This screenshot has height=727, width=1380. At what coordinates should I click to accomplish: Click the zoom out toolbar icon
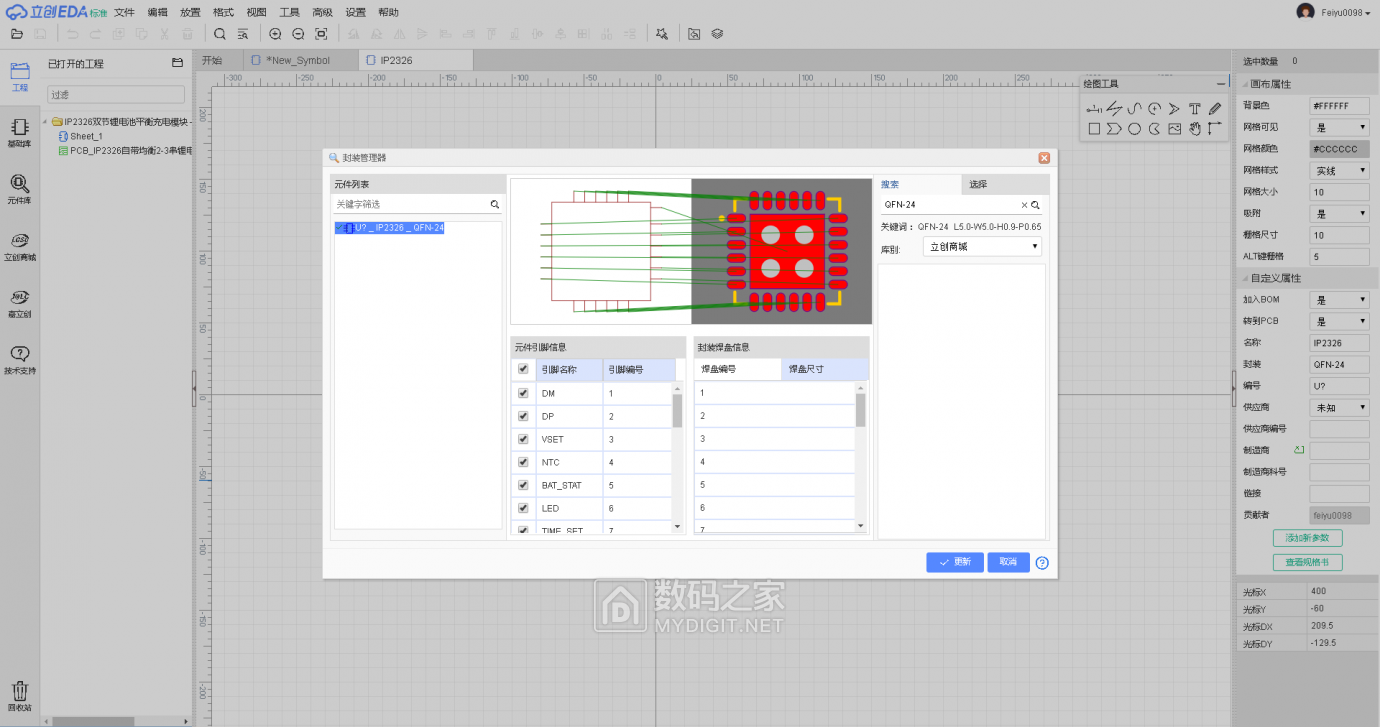click(298, 34)
